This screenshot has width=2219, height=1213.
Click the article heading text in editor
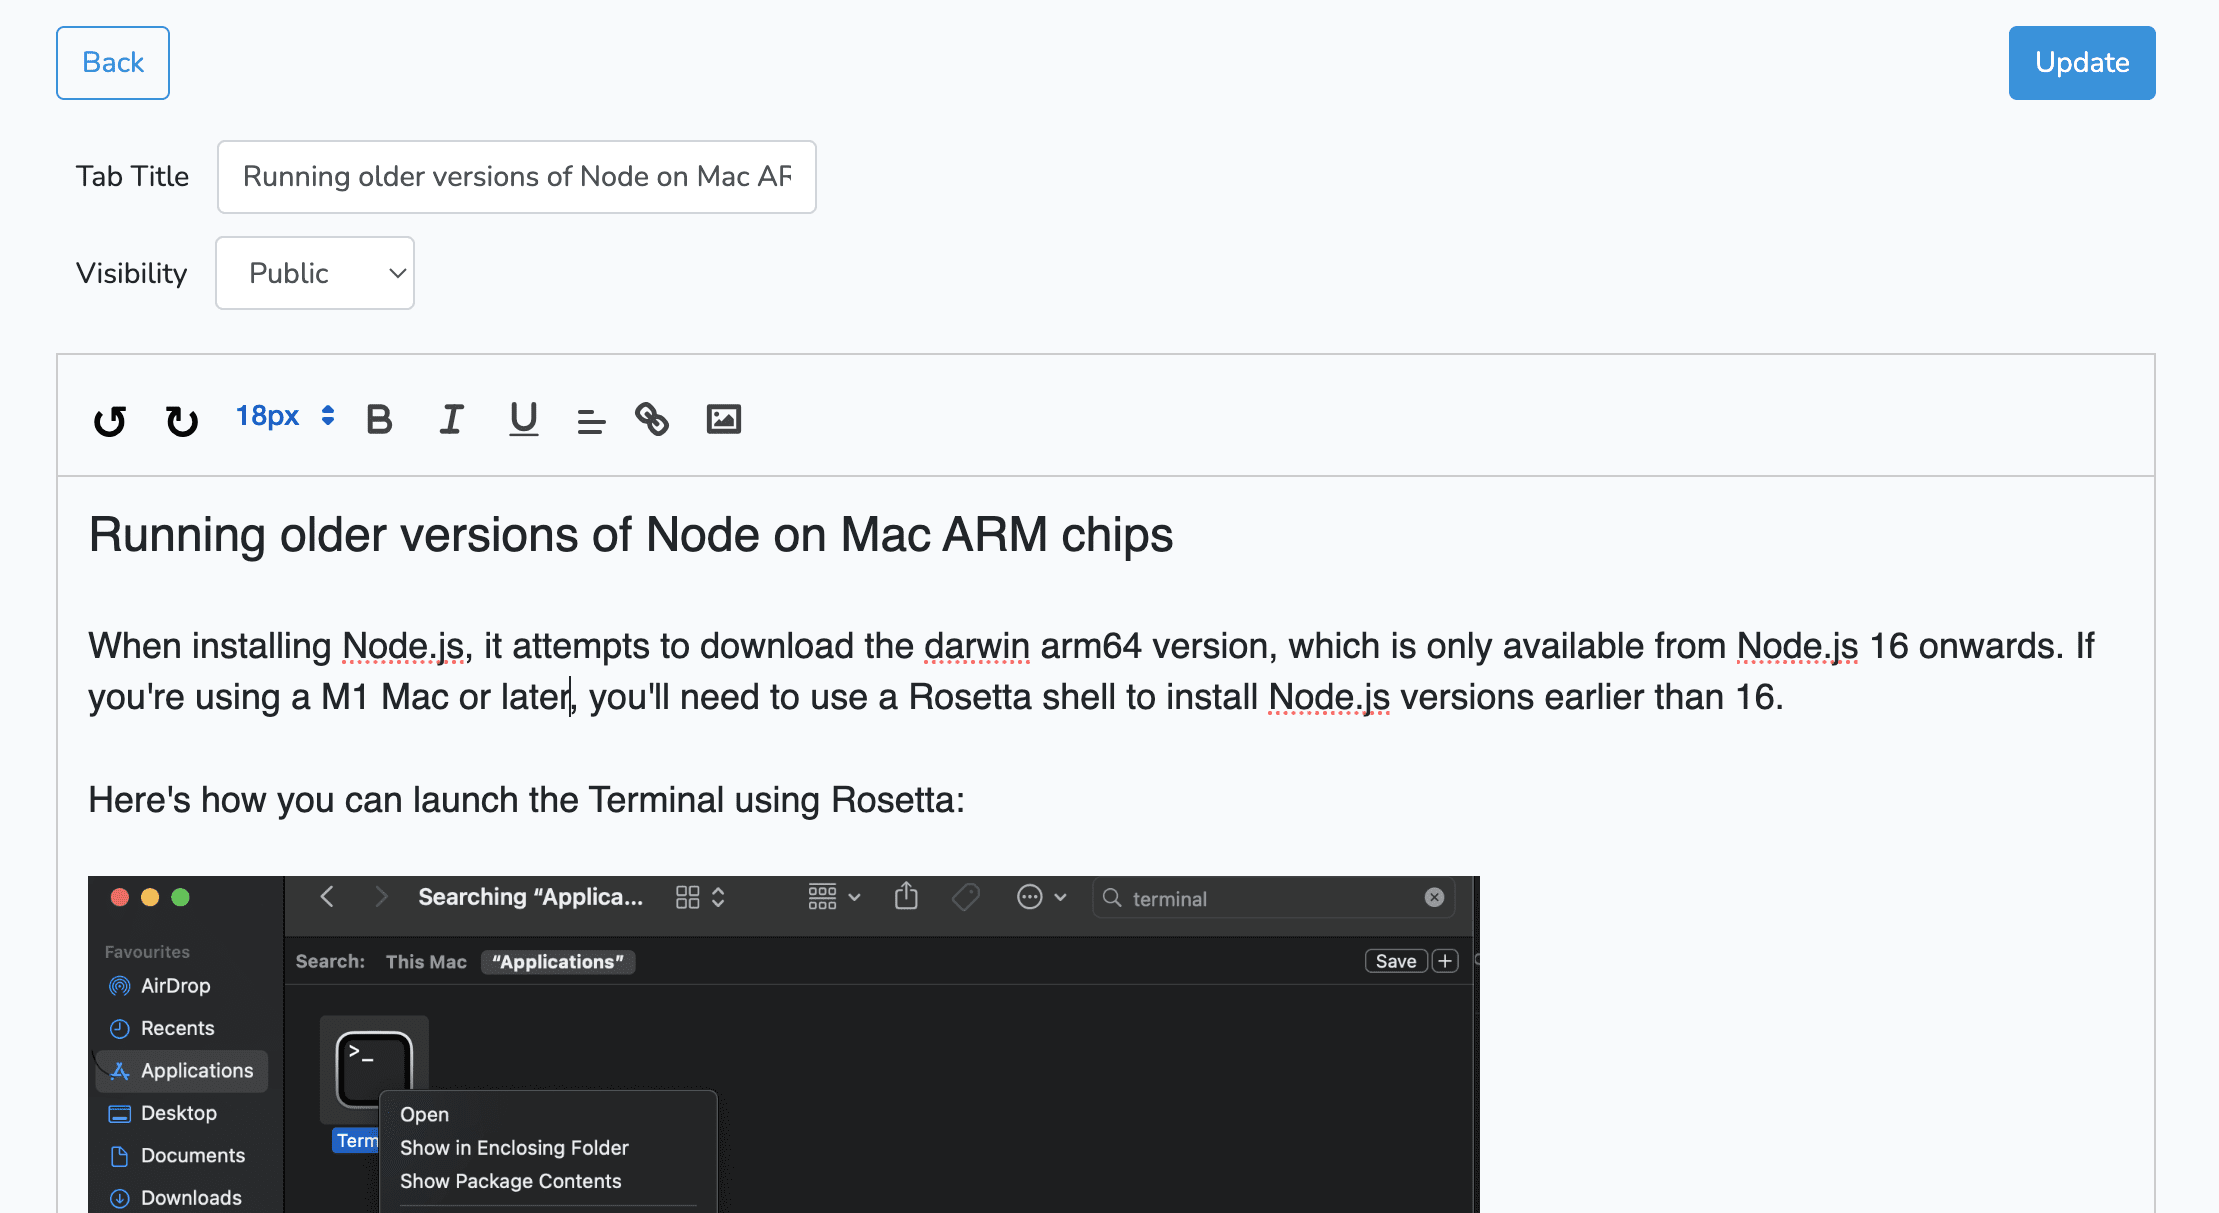click(630, 535)
